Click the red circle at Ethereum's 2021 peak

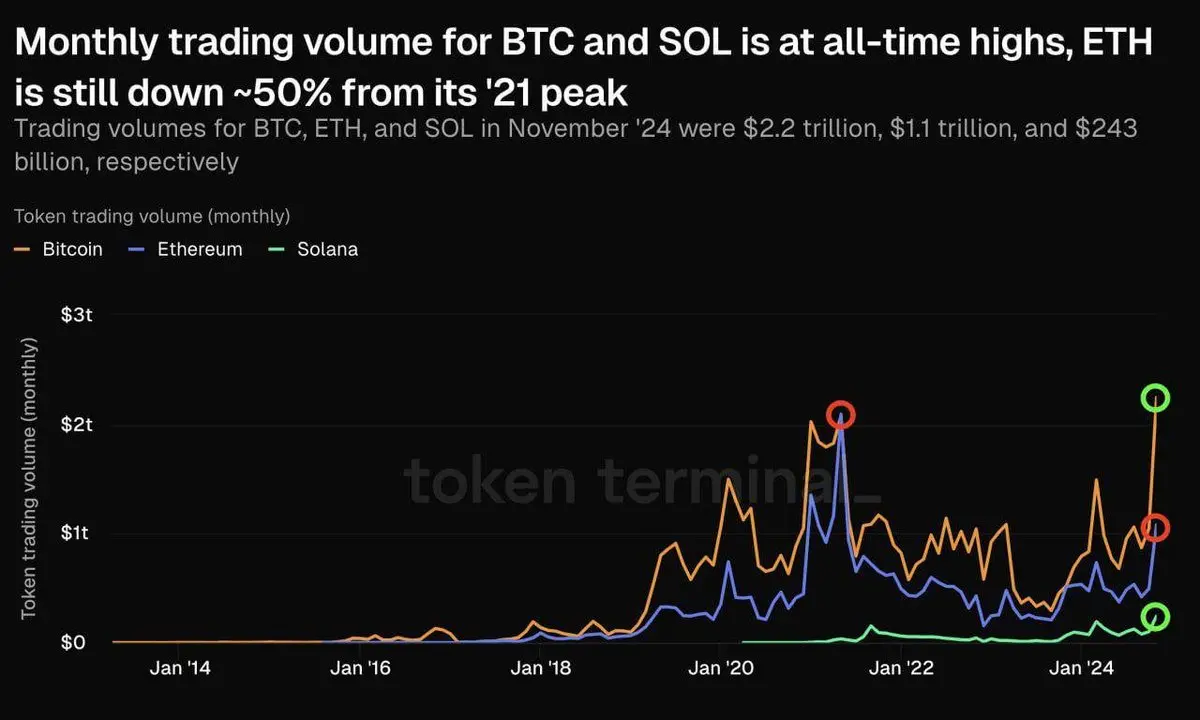841,414
